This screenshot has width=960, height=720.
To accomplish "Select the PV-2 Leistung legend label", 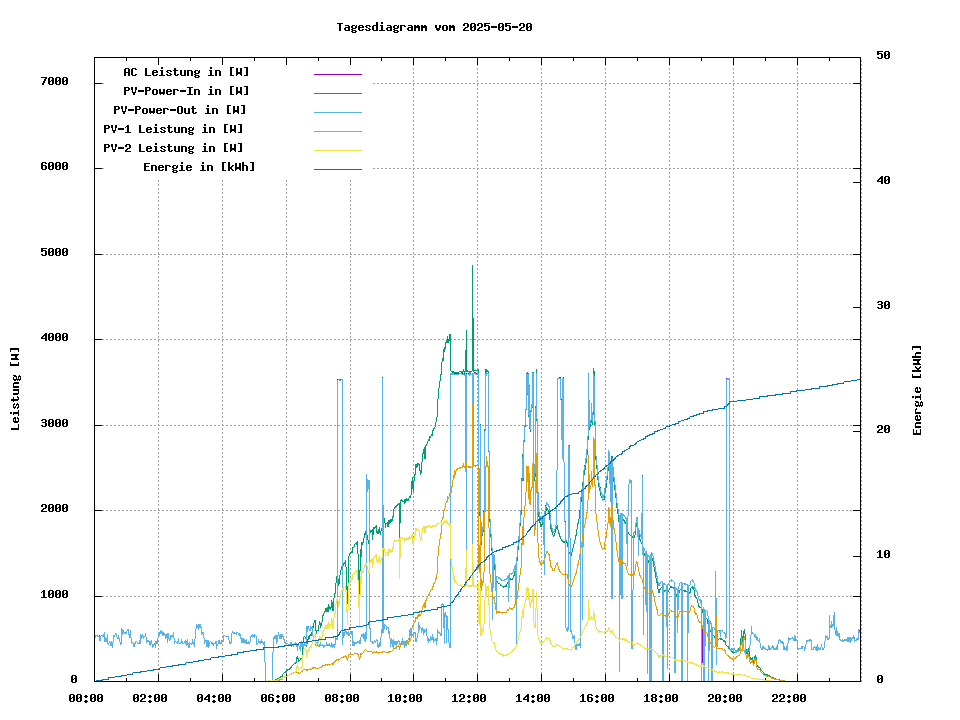I will [x=173, y=148].
